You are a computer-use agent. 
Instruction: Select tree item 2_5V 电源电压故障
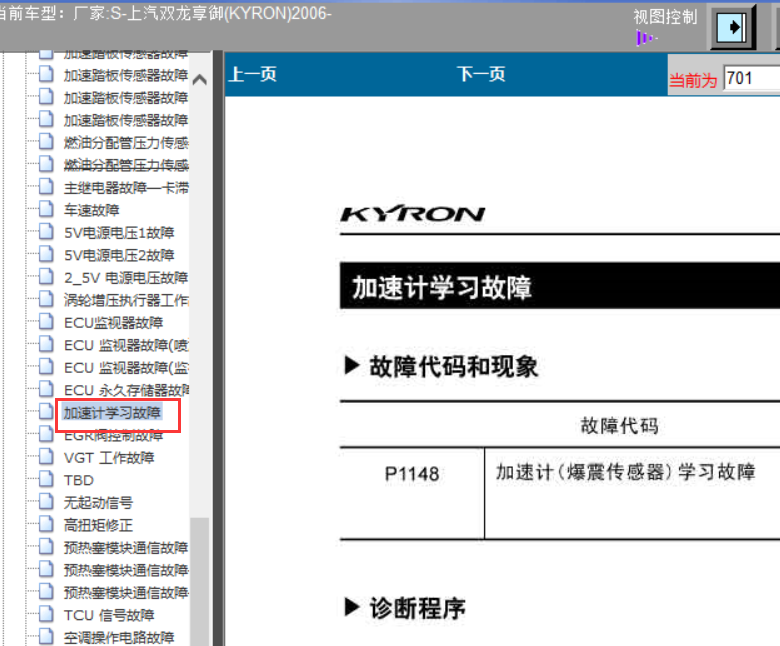[x=126, y=277]
